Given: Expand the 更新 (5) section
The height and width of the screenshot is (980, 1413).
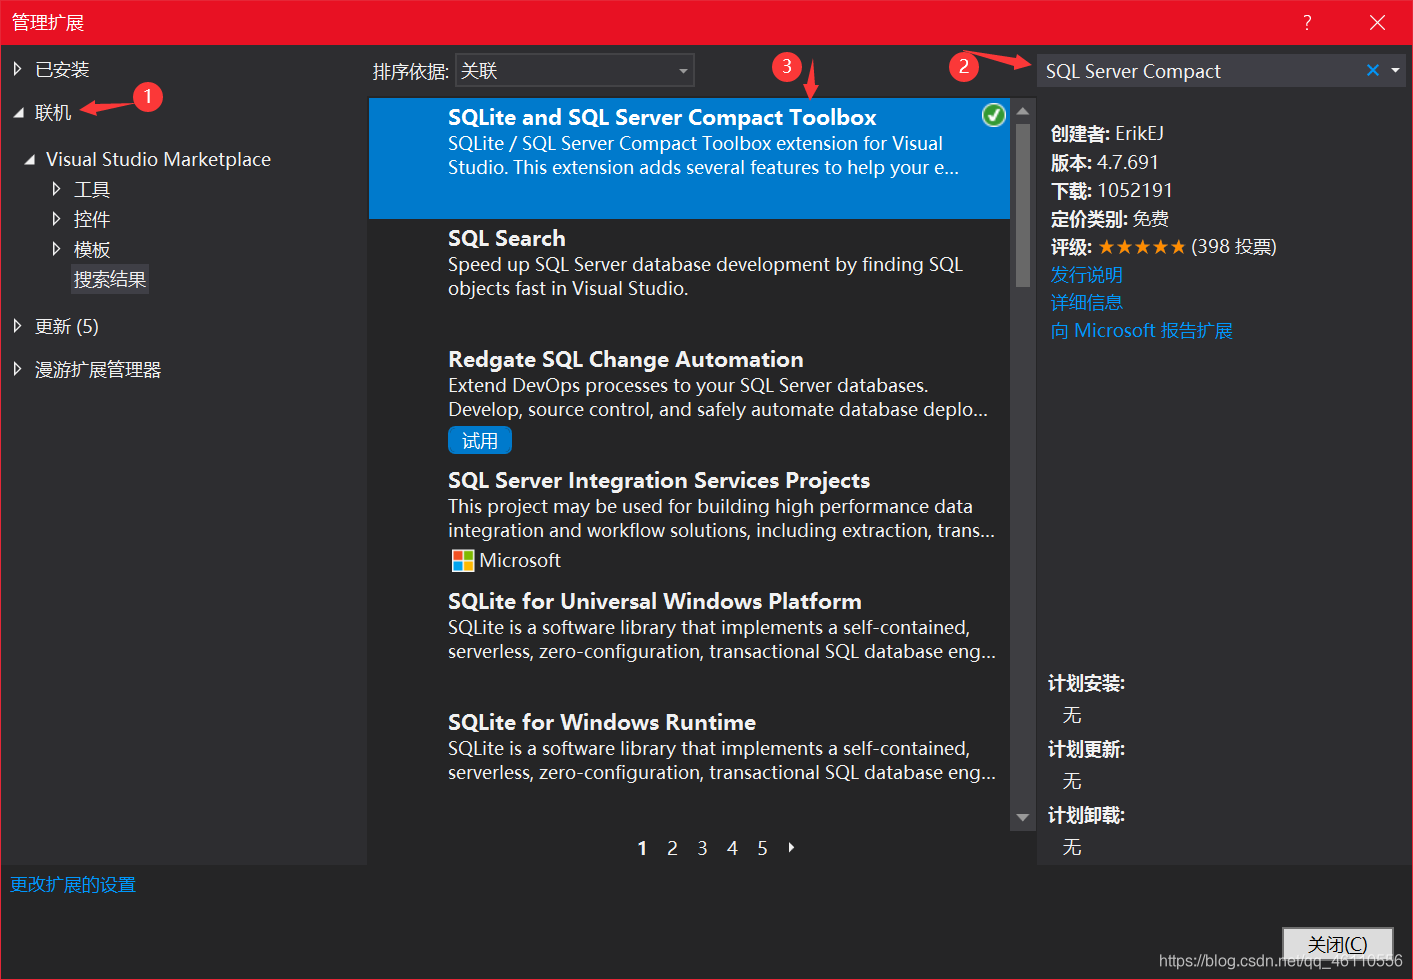Looking at the screenshot, I should [x=17, y=326].
